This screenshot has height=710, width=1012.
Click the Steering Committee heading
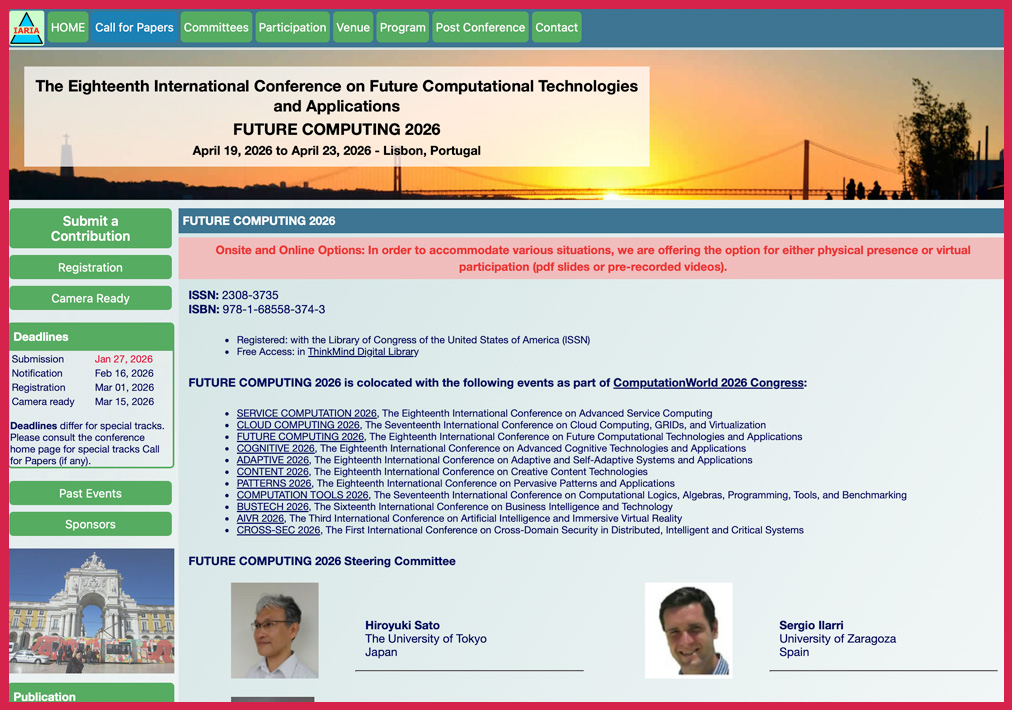click(322, 561)
